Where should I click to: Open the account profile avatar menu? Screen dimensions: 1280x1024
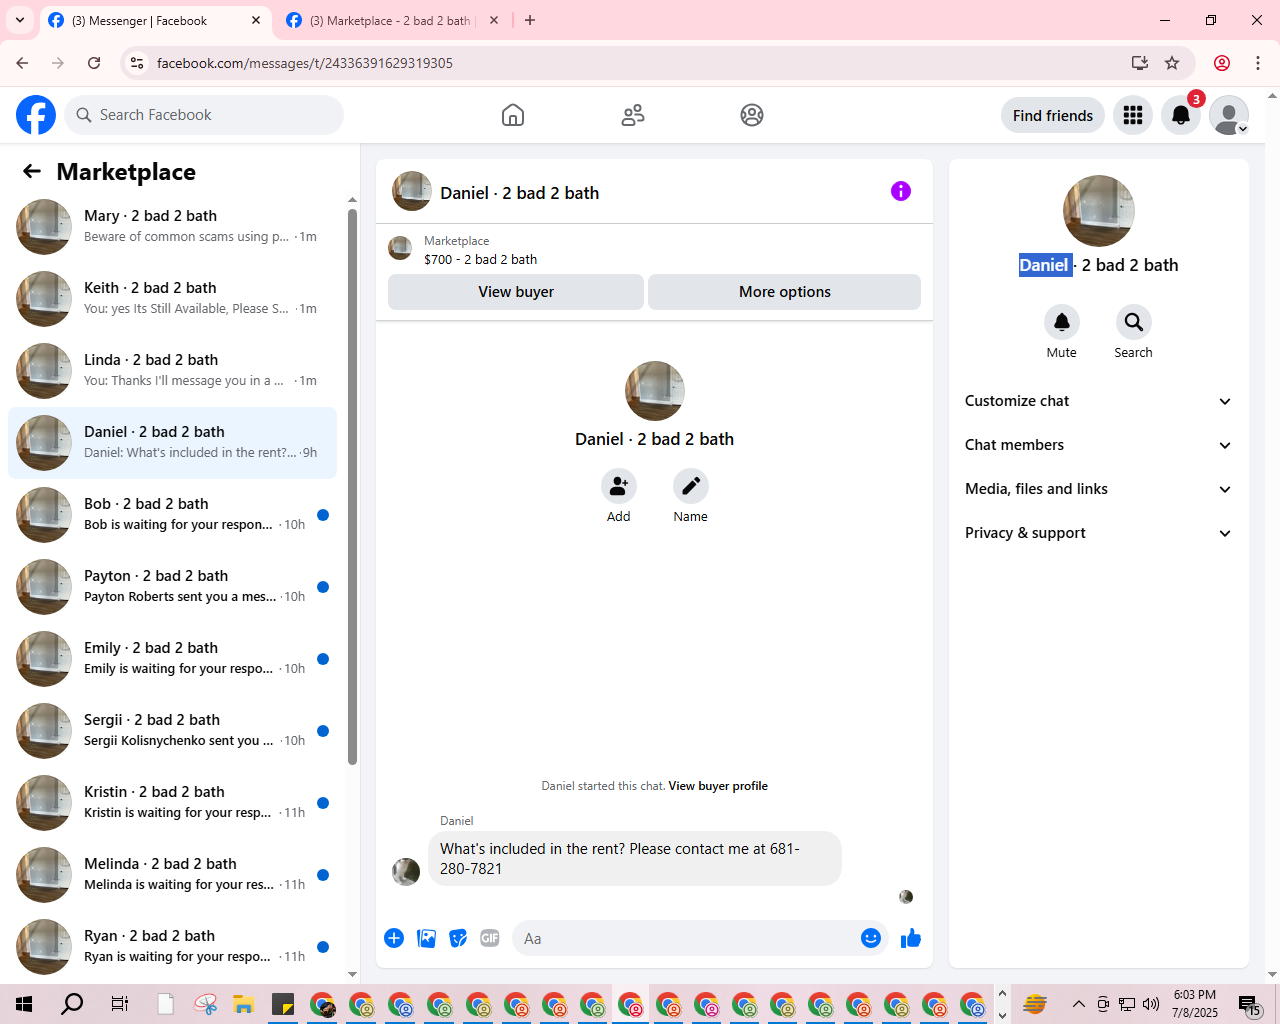pos(1229,115)
